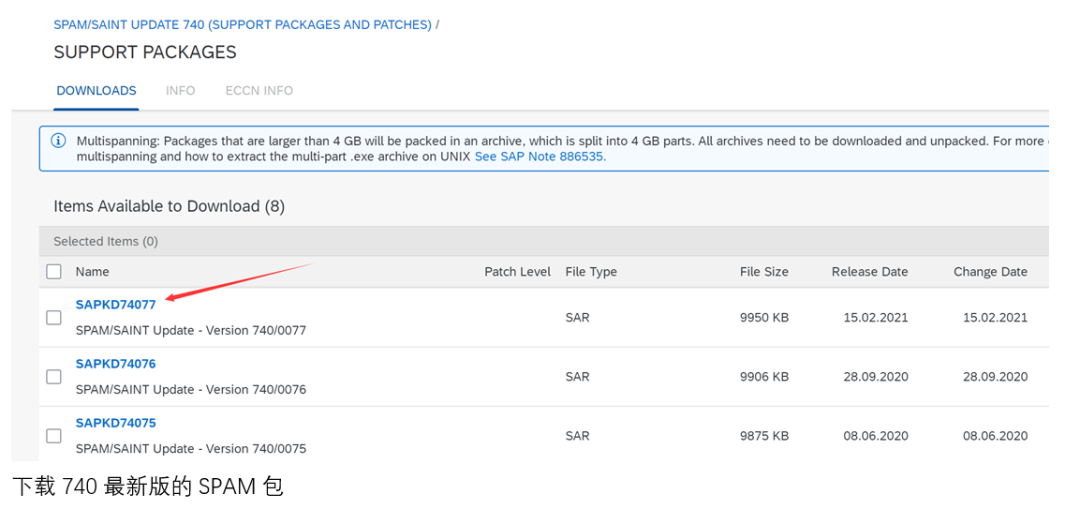Click release date 15.02.2021

[x=875, y=317]
